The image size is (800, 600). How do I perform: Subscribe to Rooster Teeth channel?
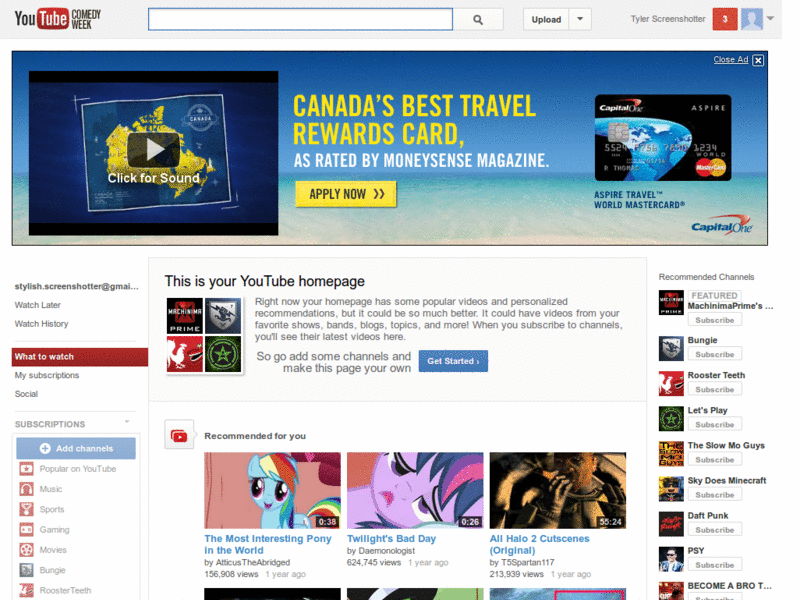click(x=714, y=389)
